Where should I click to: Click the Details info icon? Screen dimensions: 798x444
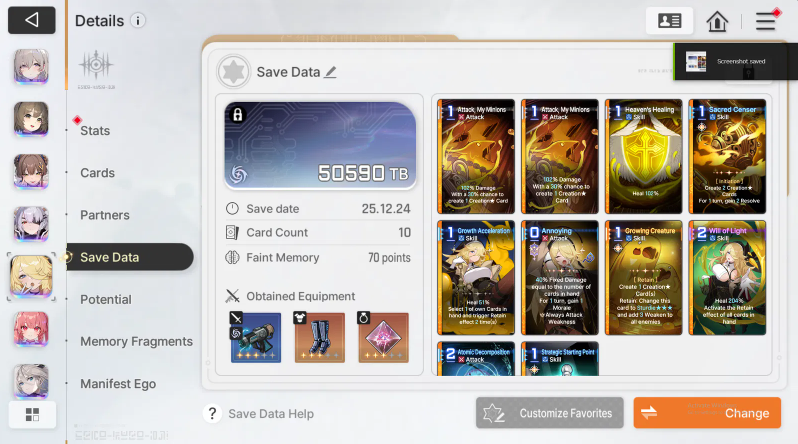(137, 20)
